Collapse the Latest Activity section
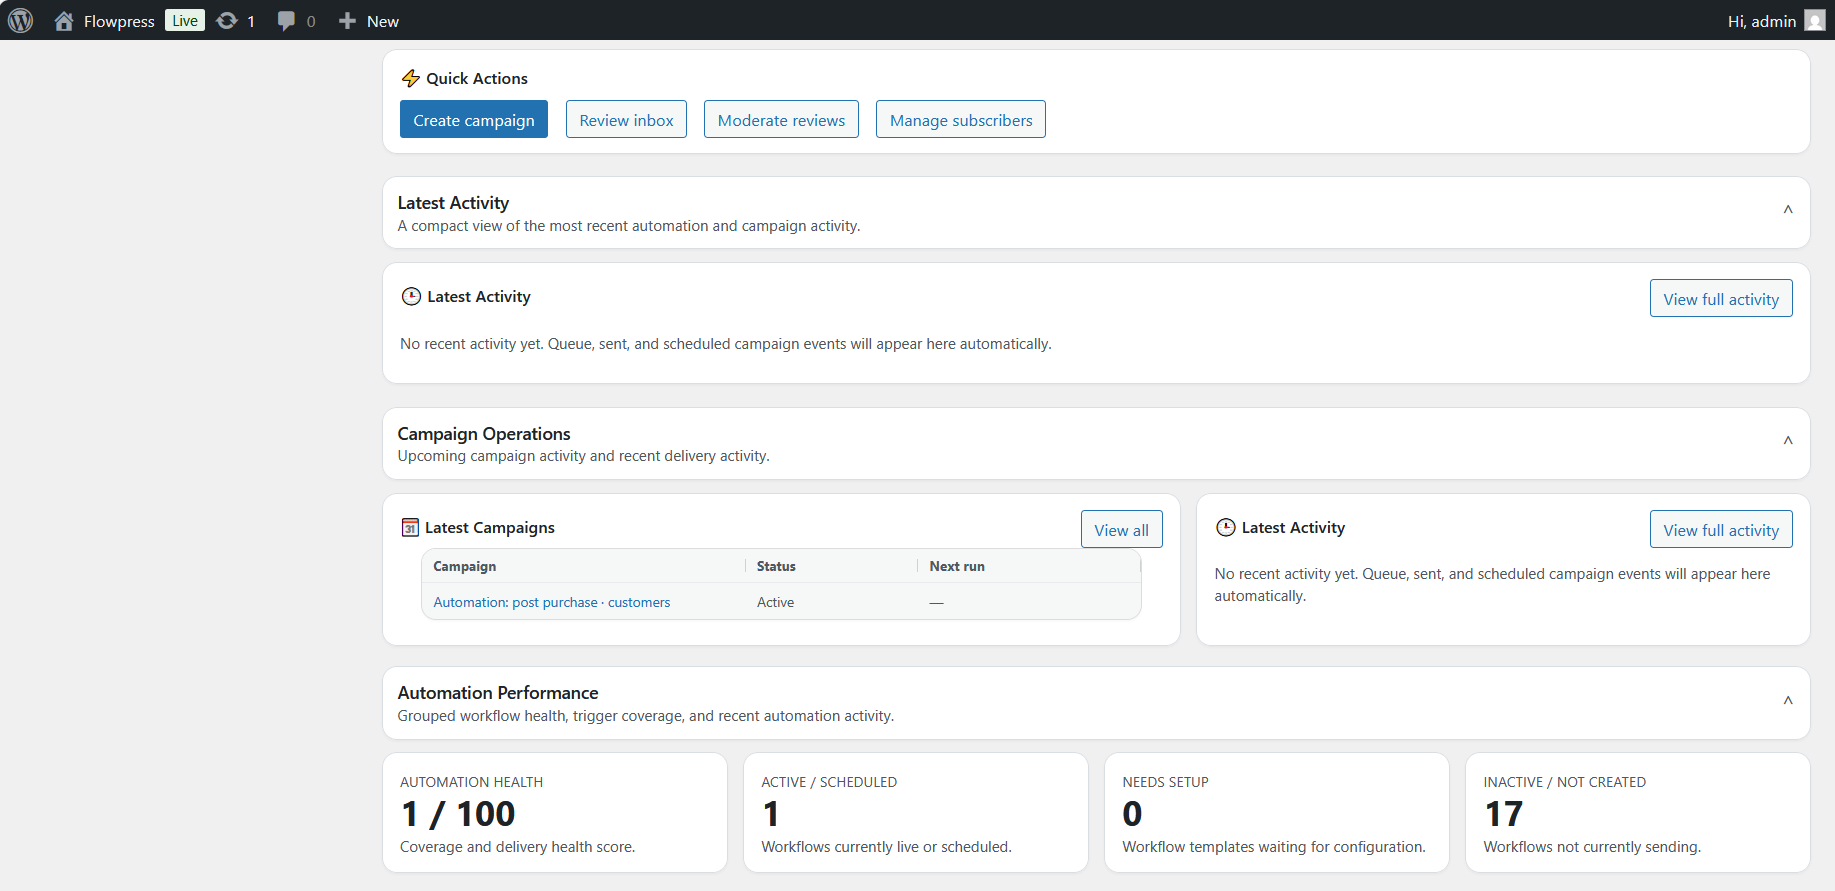The width and height of the screenshot is (1835, 891). click(x=1788, y=210)
